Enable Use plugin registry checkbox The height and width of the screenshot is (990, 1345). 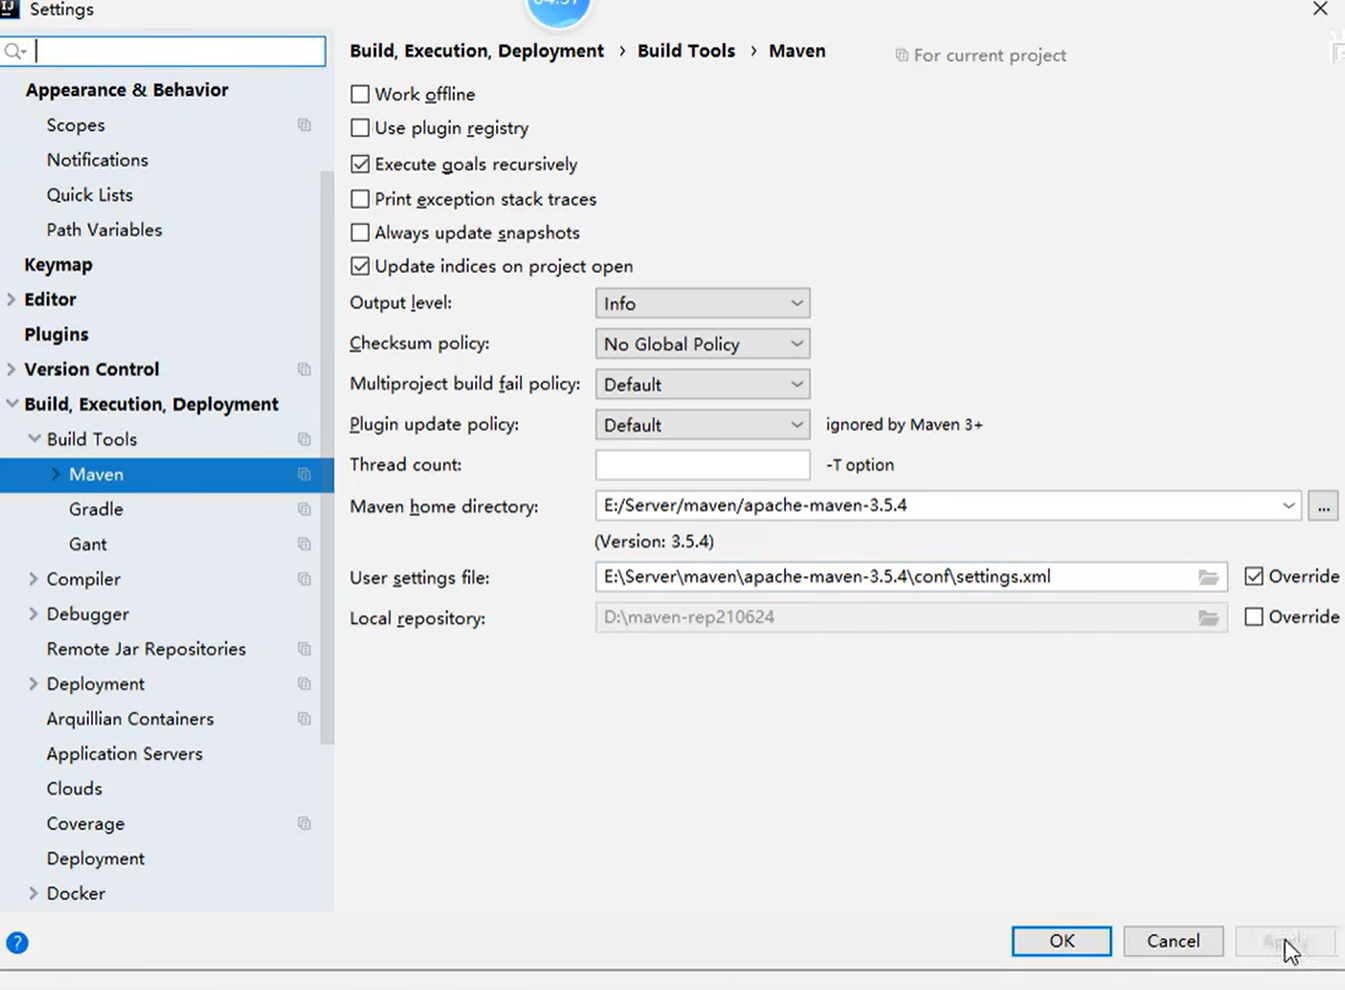[360, 128]
